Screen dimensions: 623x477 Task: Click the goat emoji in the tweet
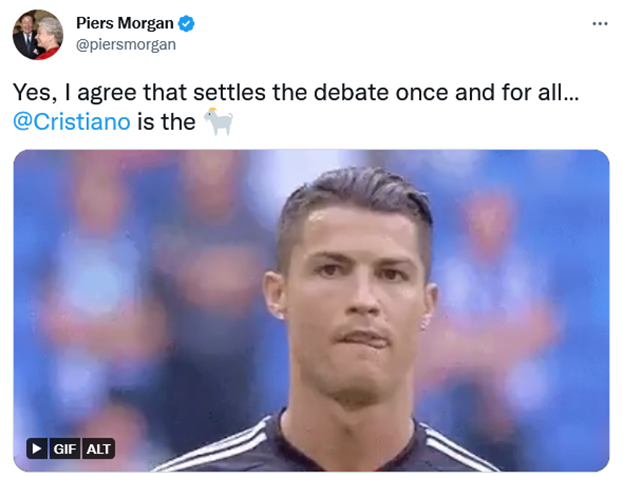218,121
